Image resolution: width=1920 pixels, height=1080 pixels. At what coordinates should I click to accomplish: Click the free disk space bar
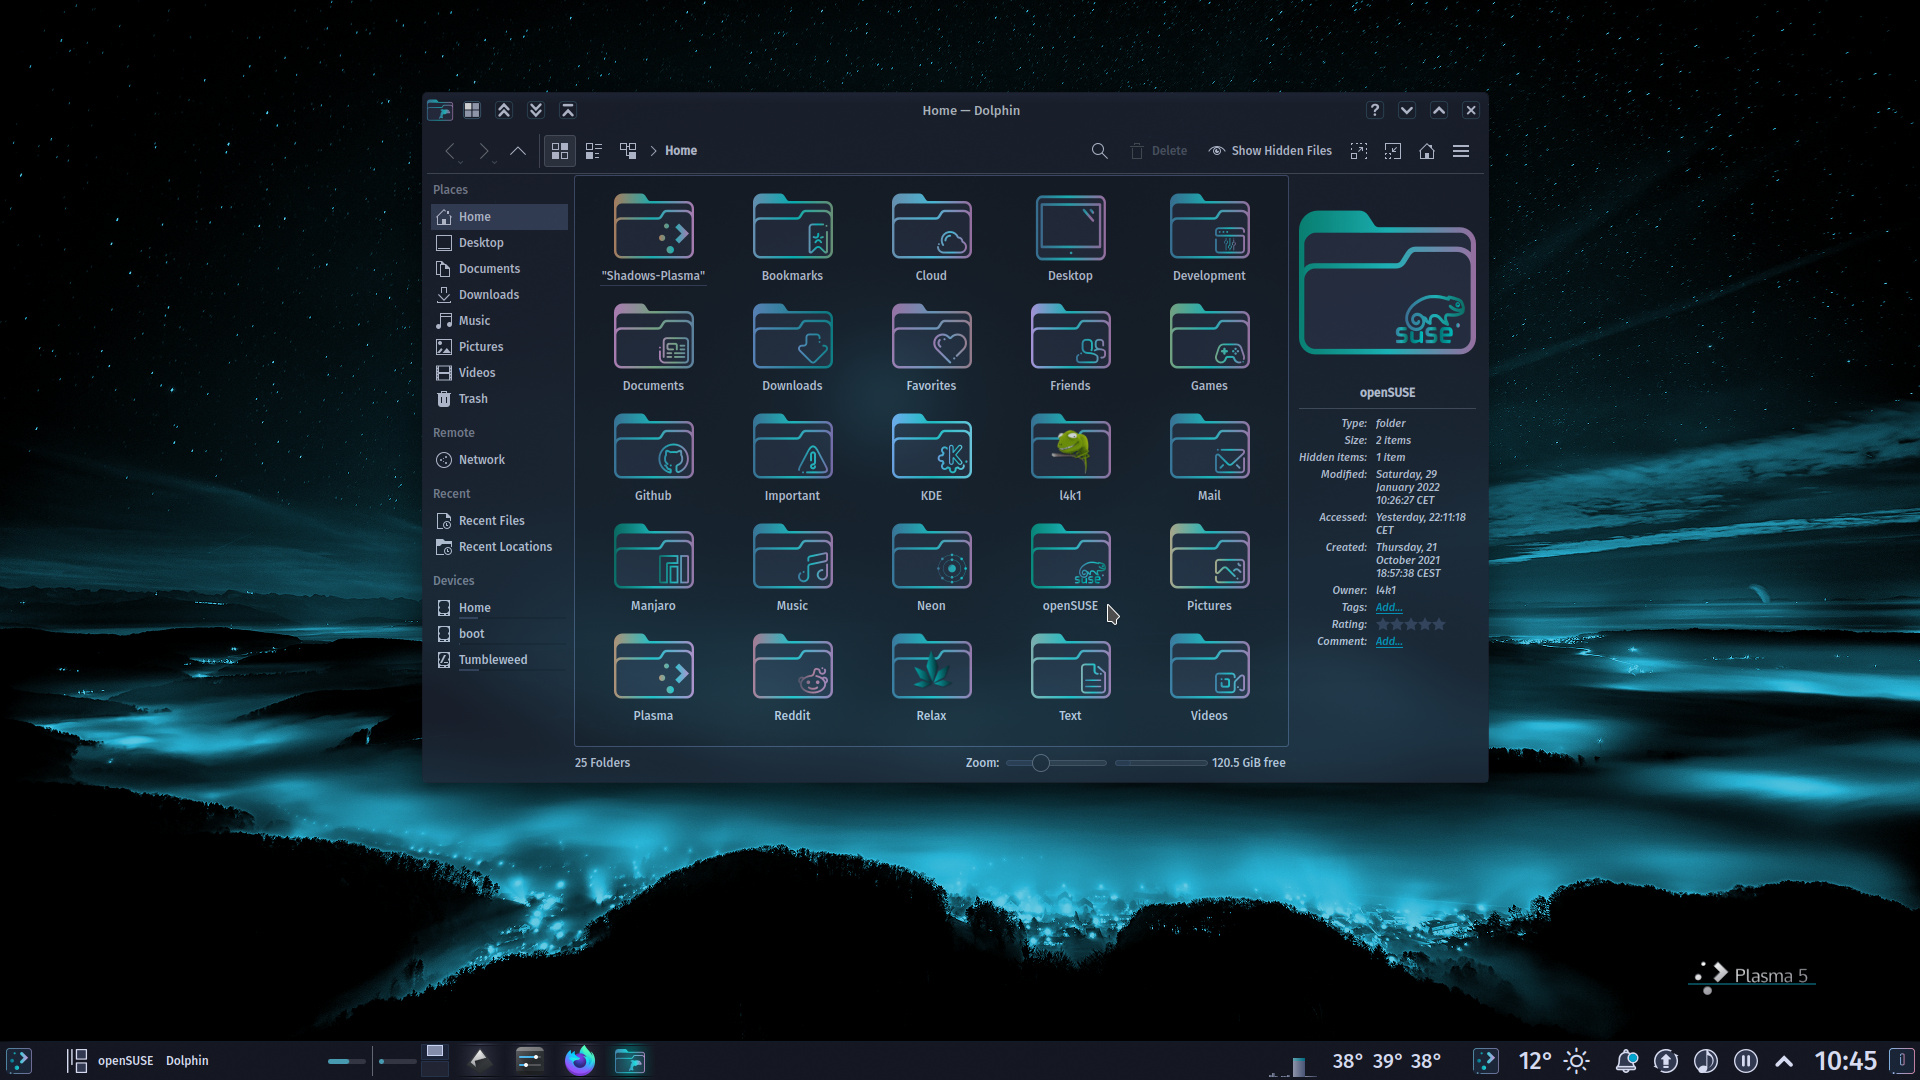coord(1160,763)
